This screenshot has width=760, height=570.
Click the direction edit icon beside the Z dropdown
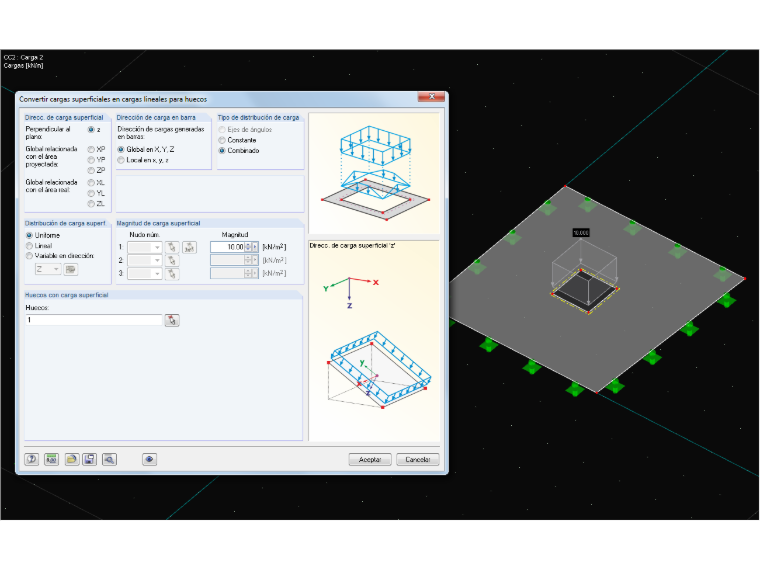click(x=71, y=269)
